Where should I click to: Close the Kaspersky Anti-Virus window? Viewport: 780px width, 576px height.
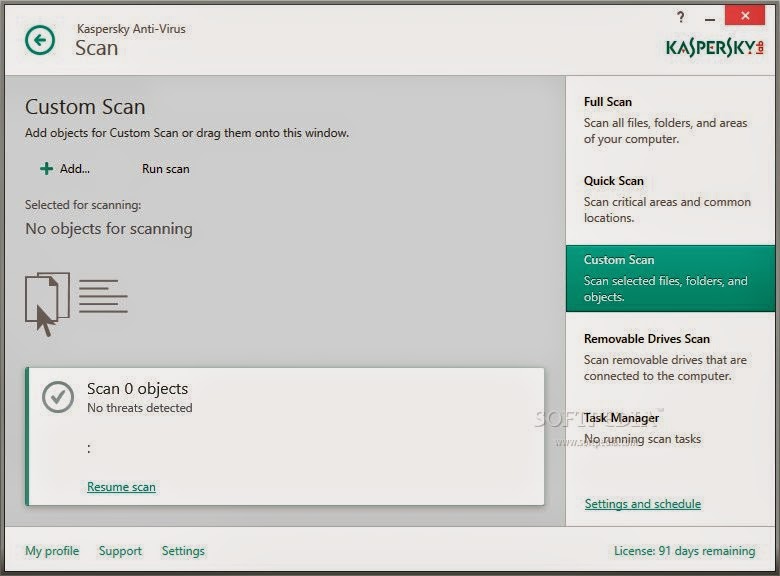pyautogui.click(x=745, y=15)
